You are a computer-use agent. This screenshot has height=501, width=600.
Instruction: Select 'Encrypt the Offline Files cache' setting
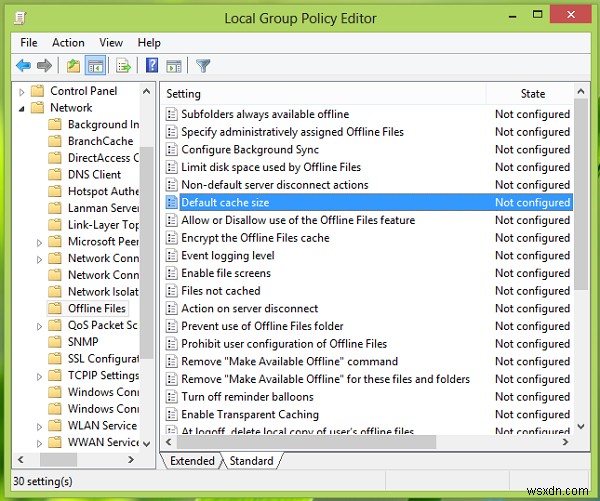[255, 238]
